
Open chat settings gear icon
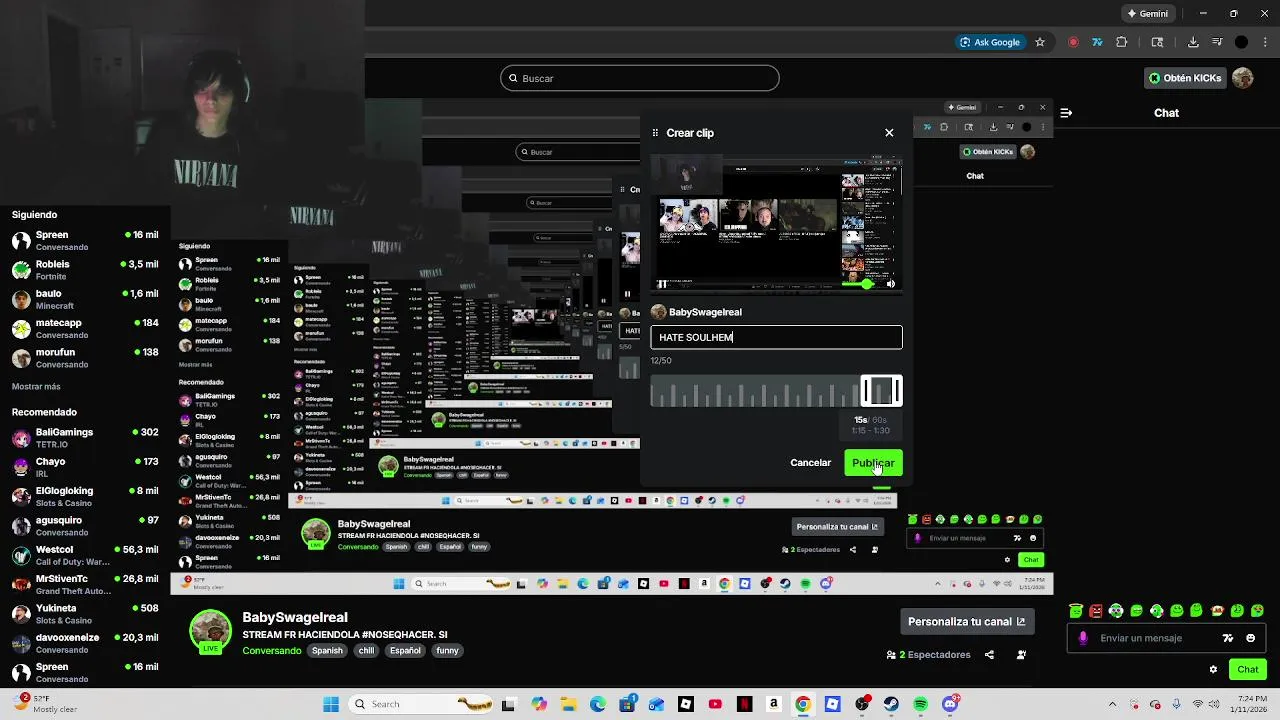click(x=1213, y=670)
